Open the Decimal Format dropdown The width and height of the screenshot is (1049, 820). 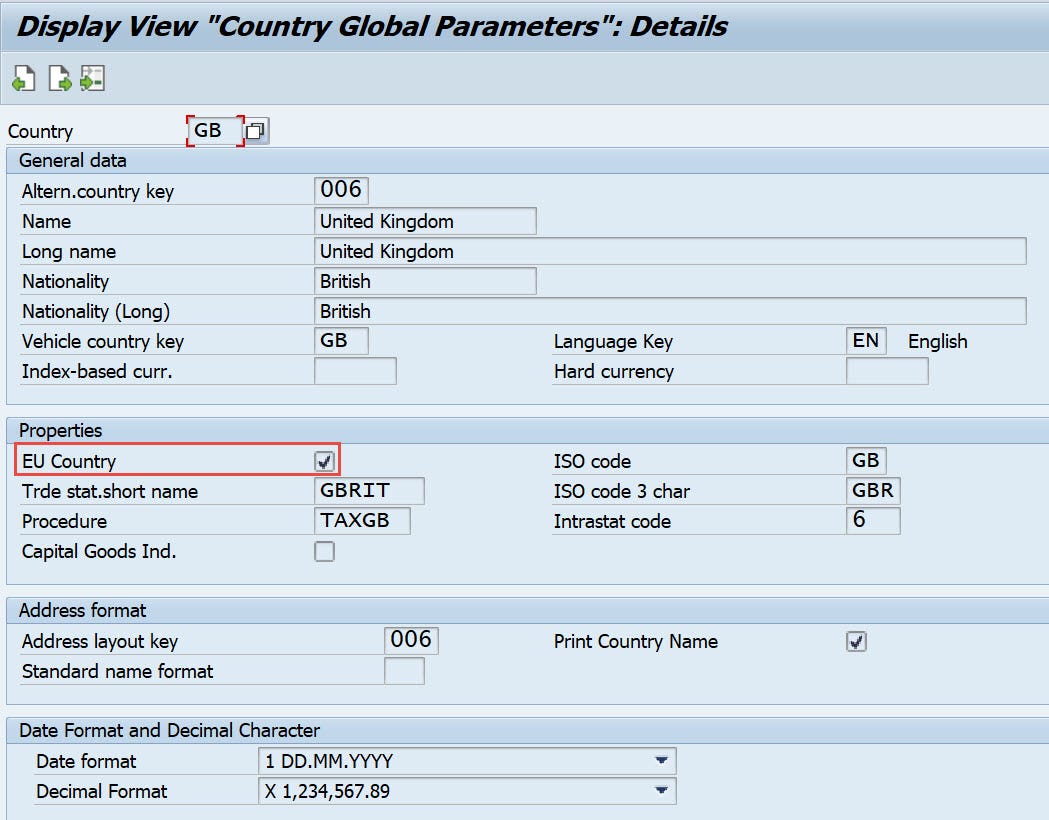click(x=661, y=791)
